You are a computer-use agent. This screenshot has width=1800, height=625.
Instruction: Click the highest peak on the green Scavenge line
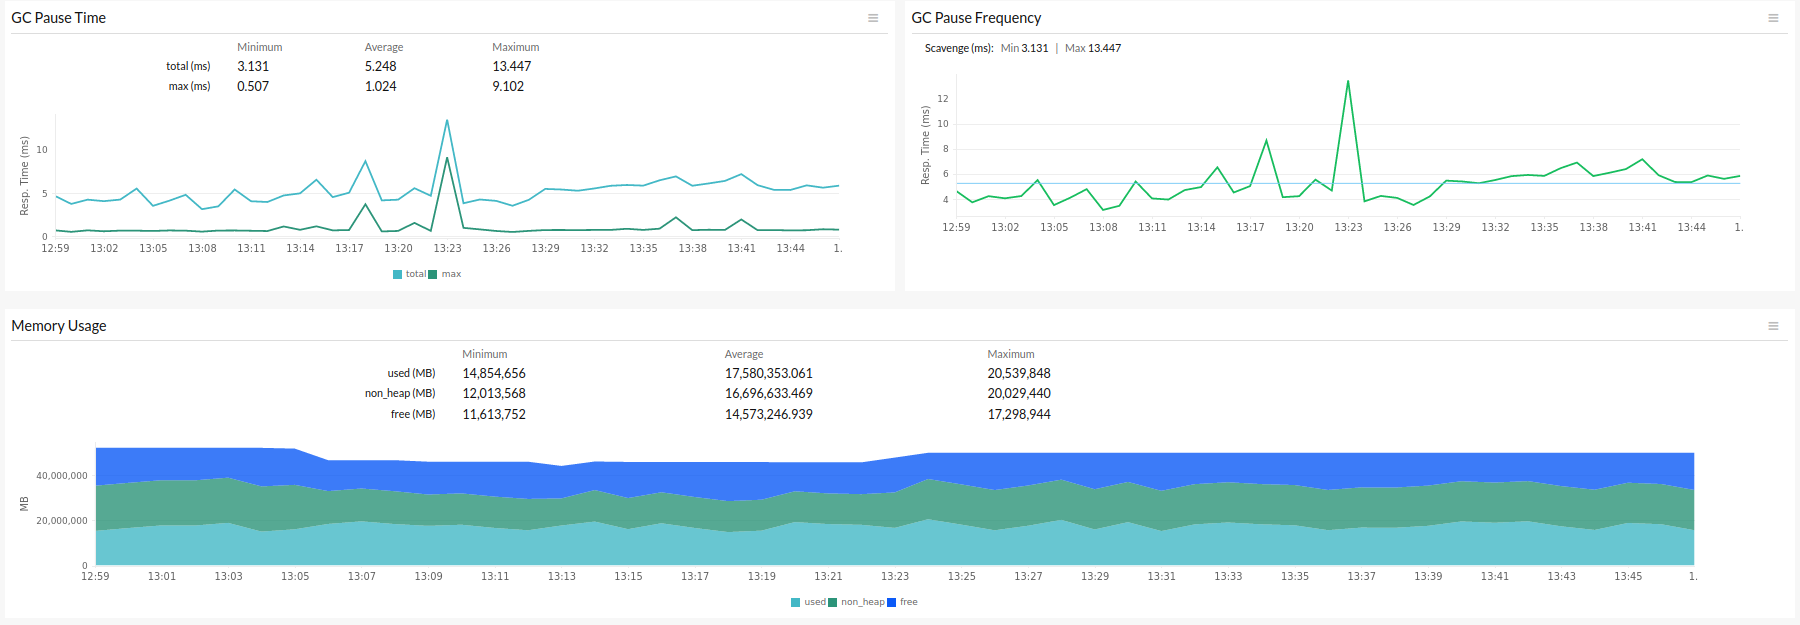(x=1348, y=82)
